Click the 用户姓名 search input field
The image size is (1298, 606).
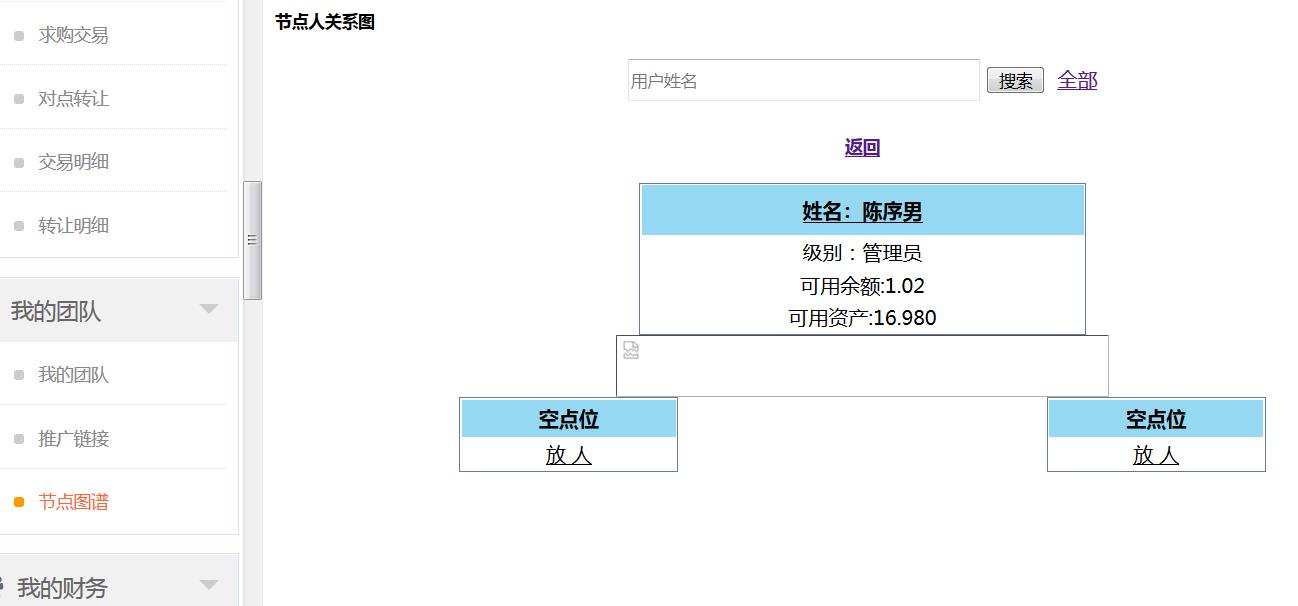click(x=803, y=81)
